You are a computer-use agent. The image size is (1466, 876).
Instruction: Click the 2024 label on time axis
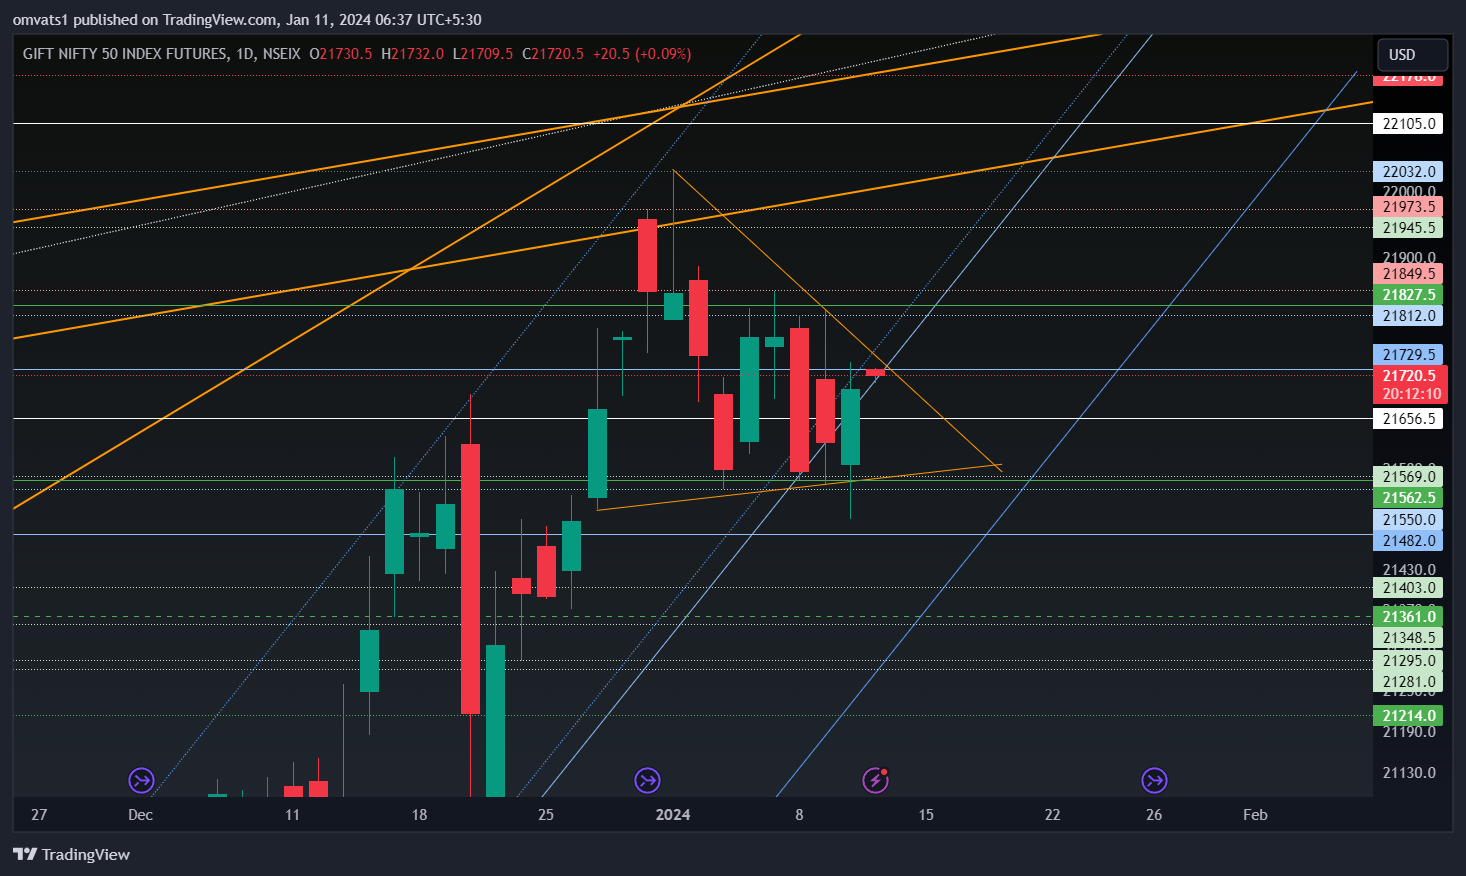[673, 815]
